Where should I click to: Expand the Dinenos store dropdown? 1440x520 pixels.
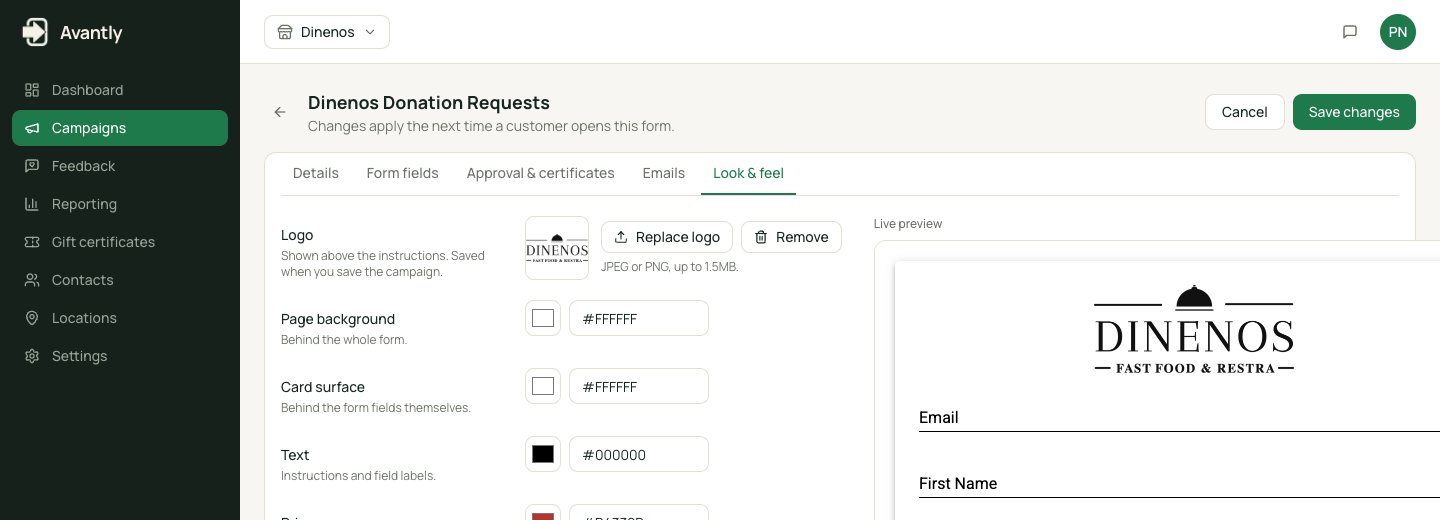[x=327, y=32]
